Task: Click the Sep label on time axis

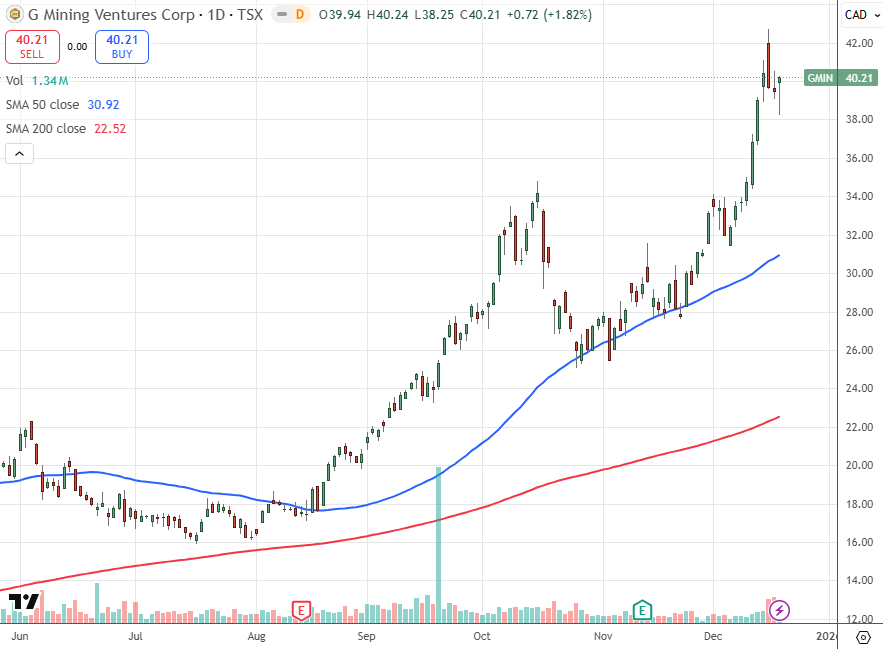Action: [x=366, y=636]
